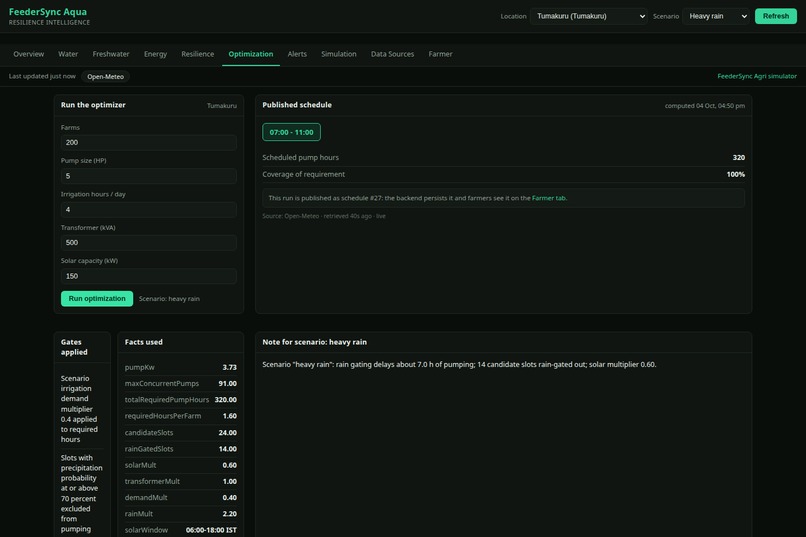Screen dimensions: 806x537
Task: Select the Optimization tab
Action: (251, 54)
